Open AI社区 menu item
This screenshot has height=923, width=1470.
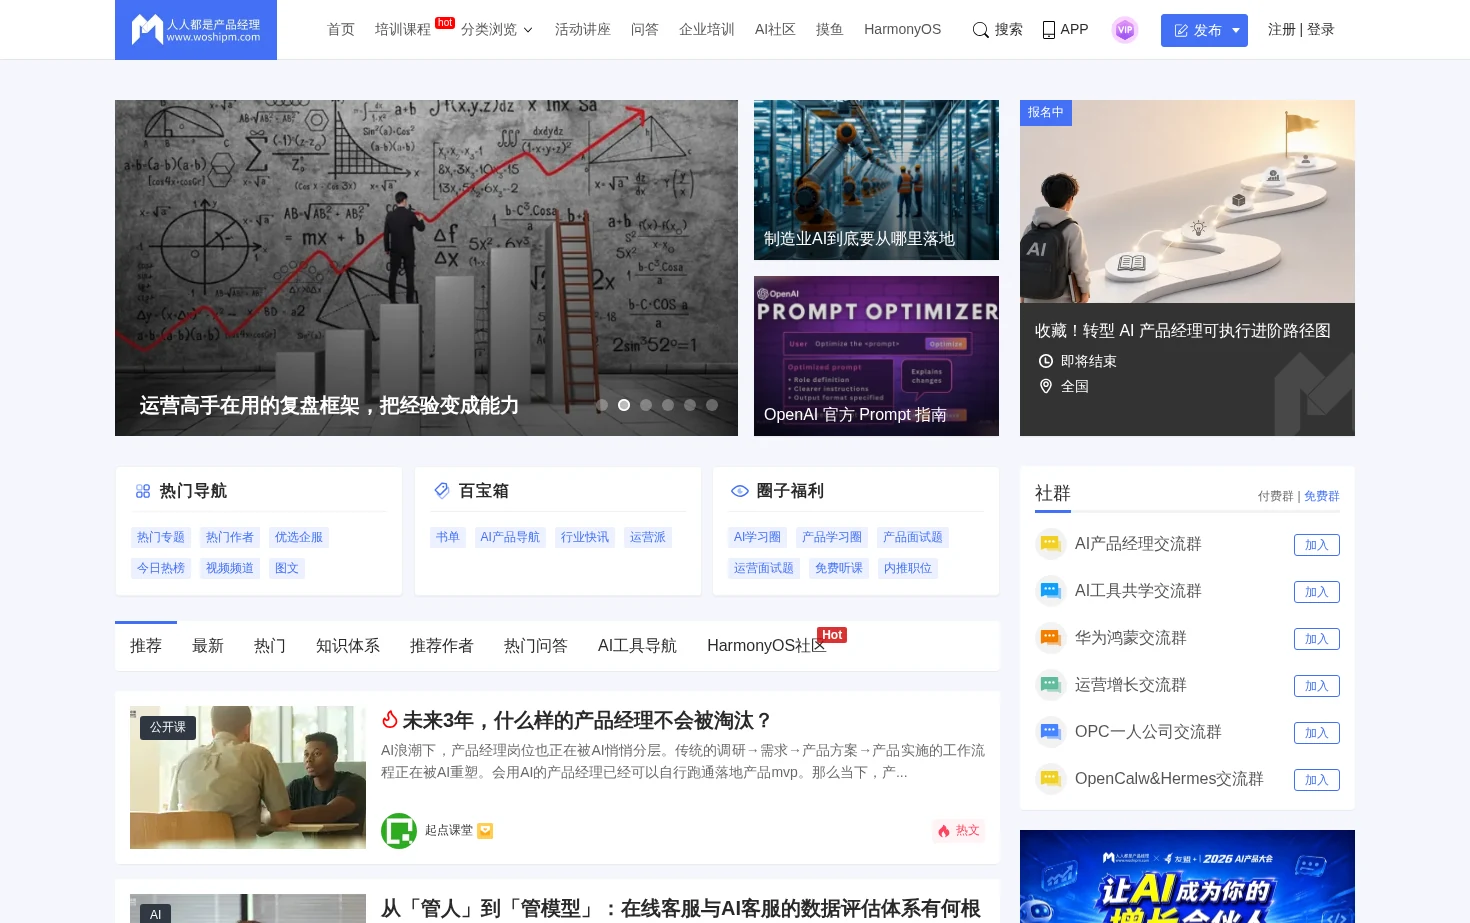[775, 30]
